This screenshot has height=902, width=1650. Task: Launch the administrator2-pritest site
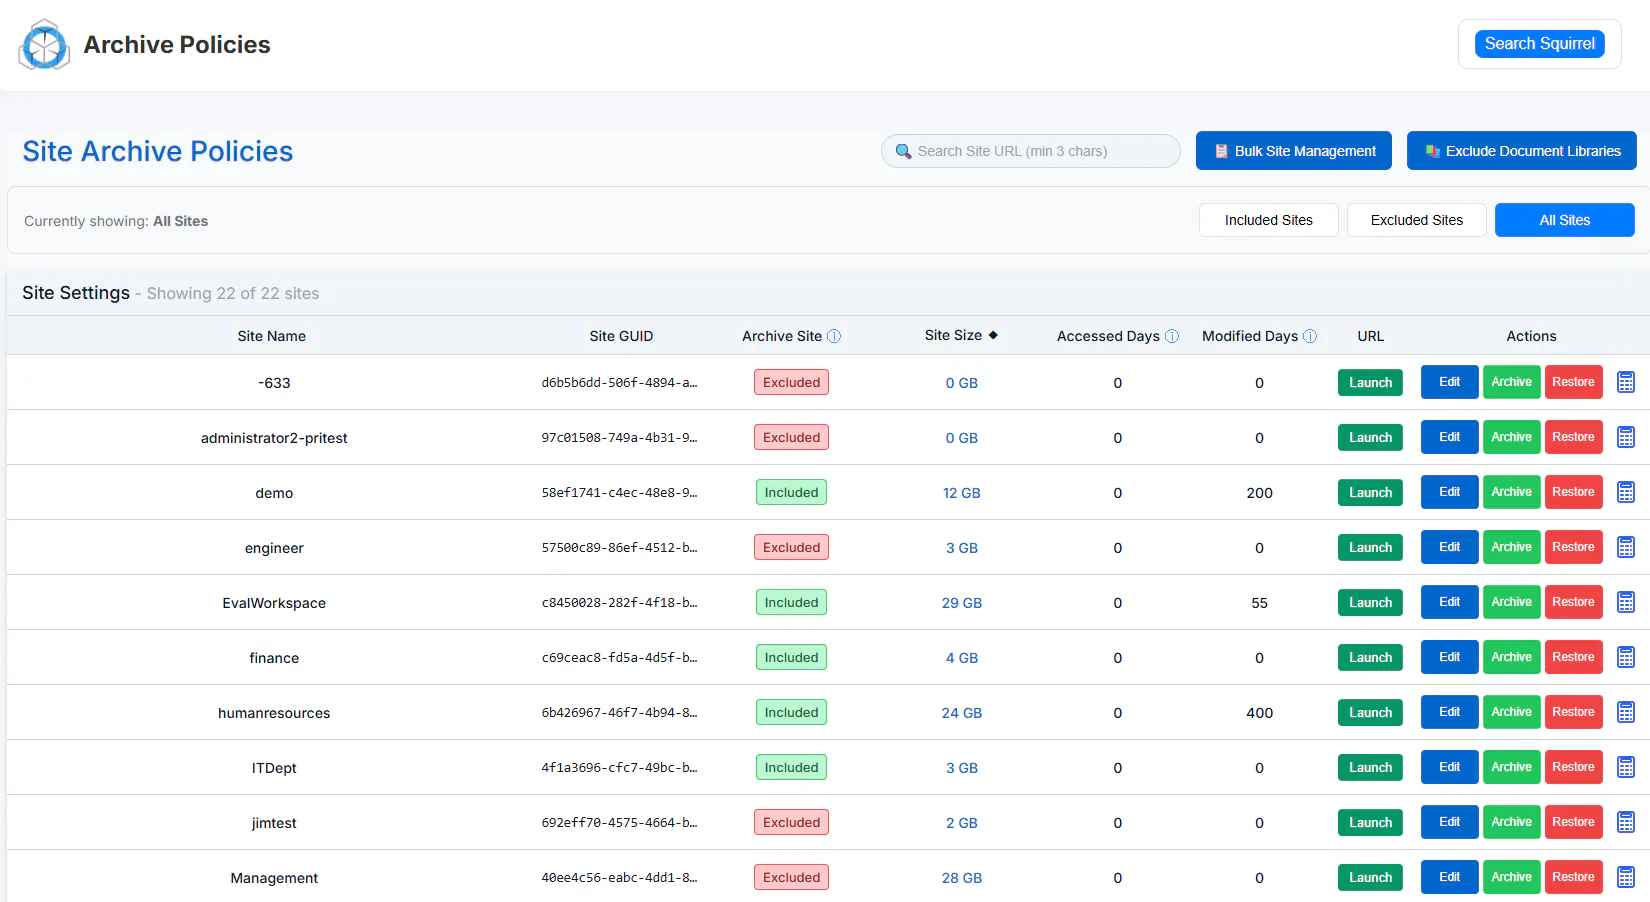point(1370,437)
